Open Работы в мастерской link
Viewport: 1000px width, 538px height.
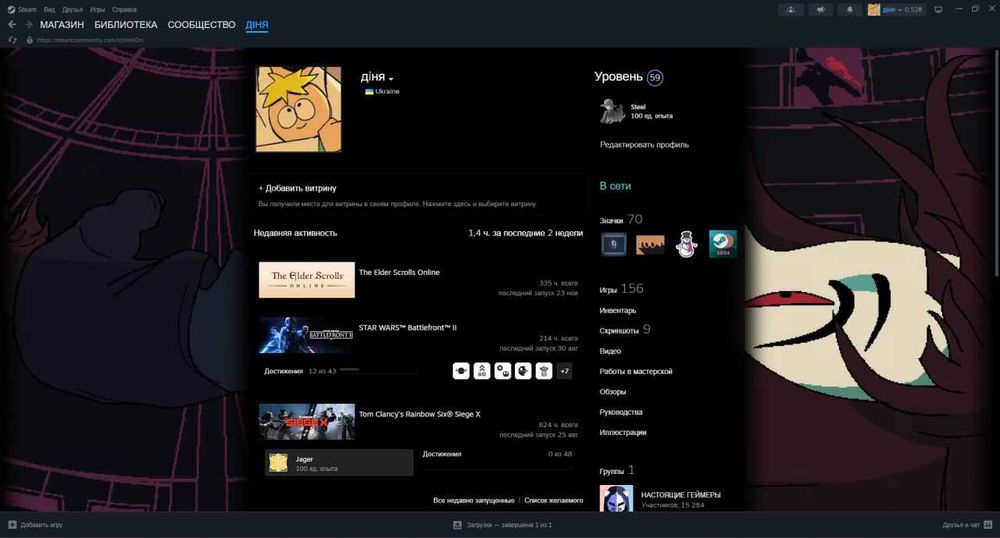[x=636, y=371]
